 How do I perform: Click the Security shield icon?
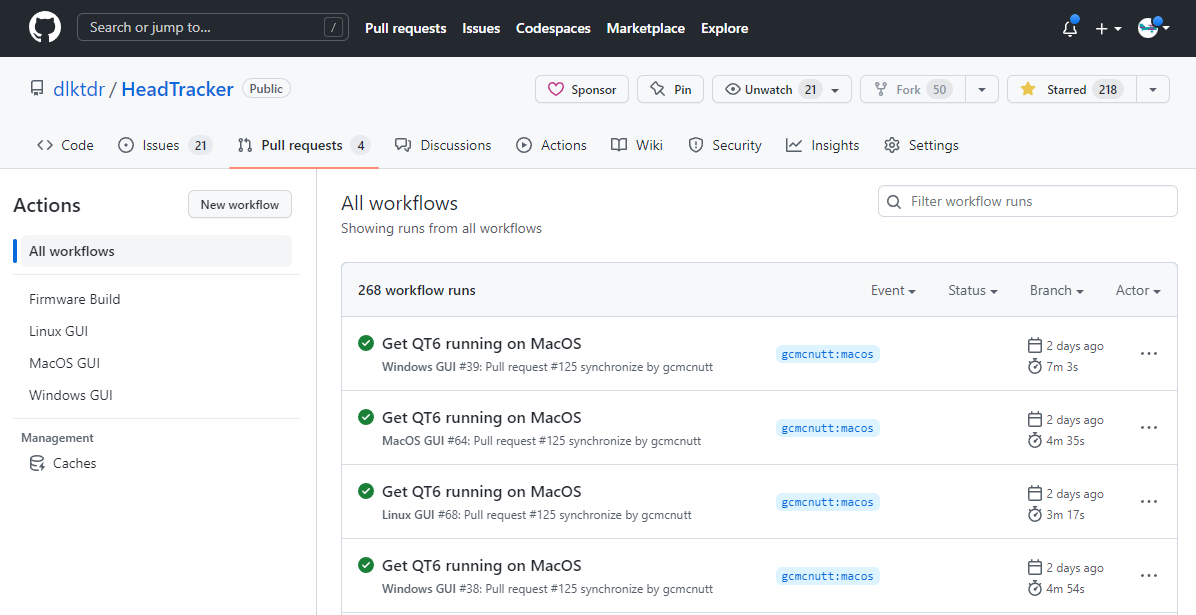pos(696,145)
